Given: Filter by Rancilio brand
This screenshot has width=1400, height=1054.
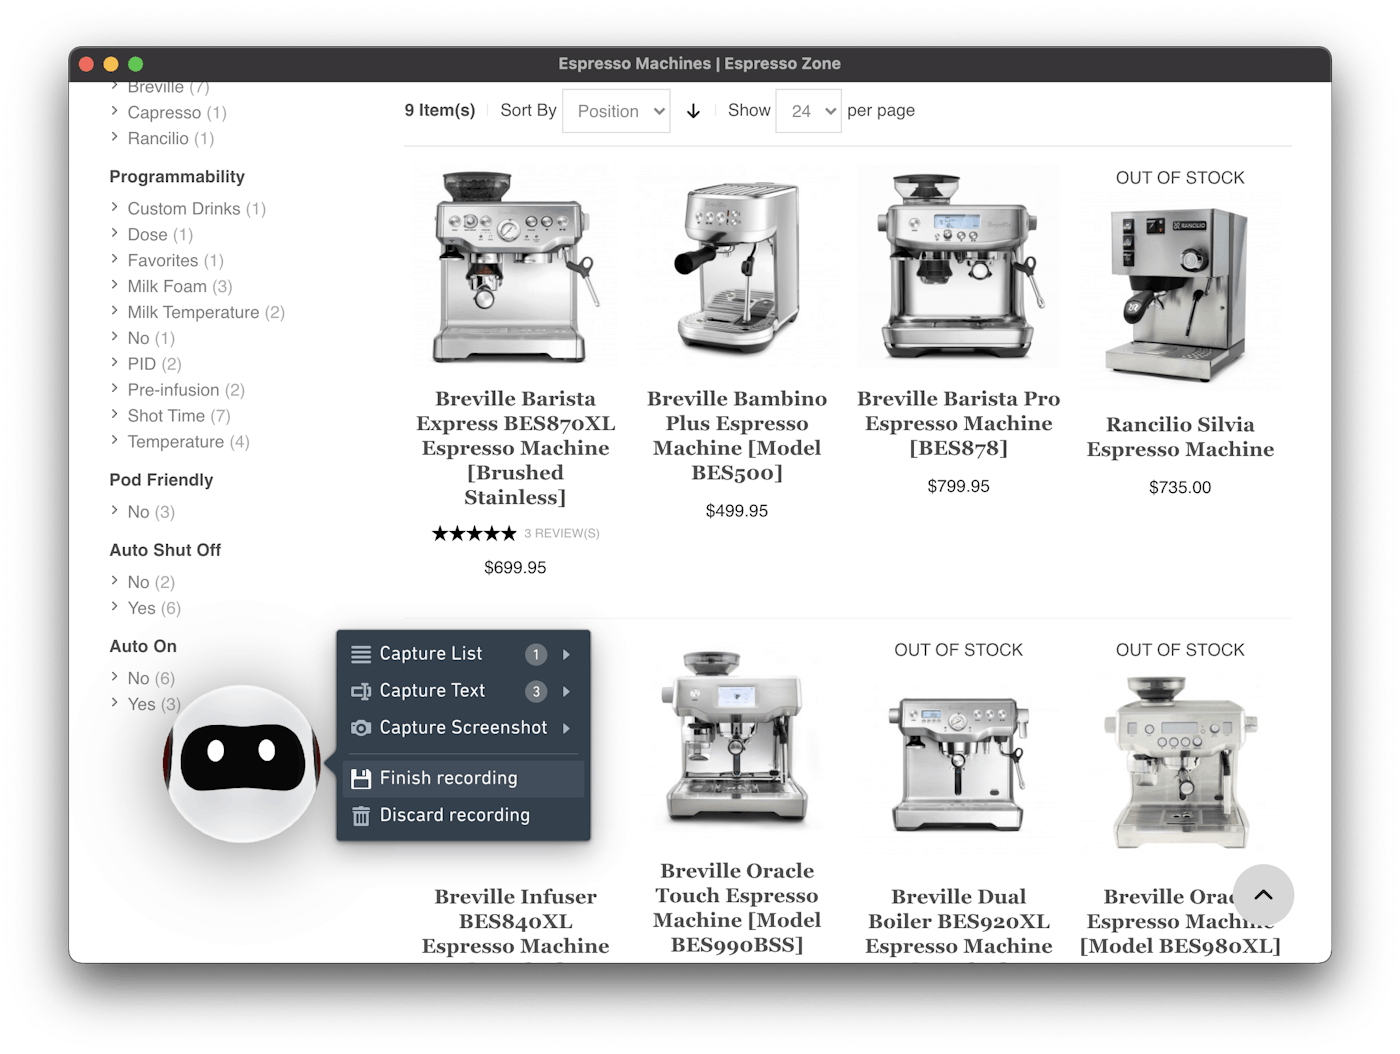Looking at the screenshot, I should pos(171,139).
